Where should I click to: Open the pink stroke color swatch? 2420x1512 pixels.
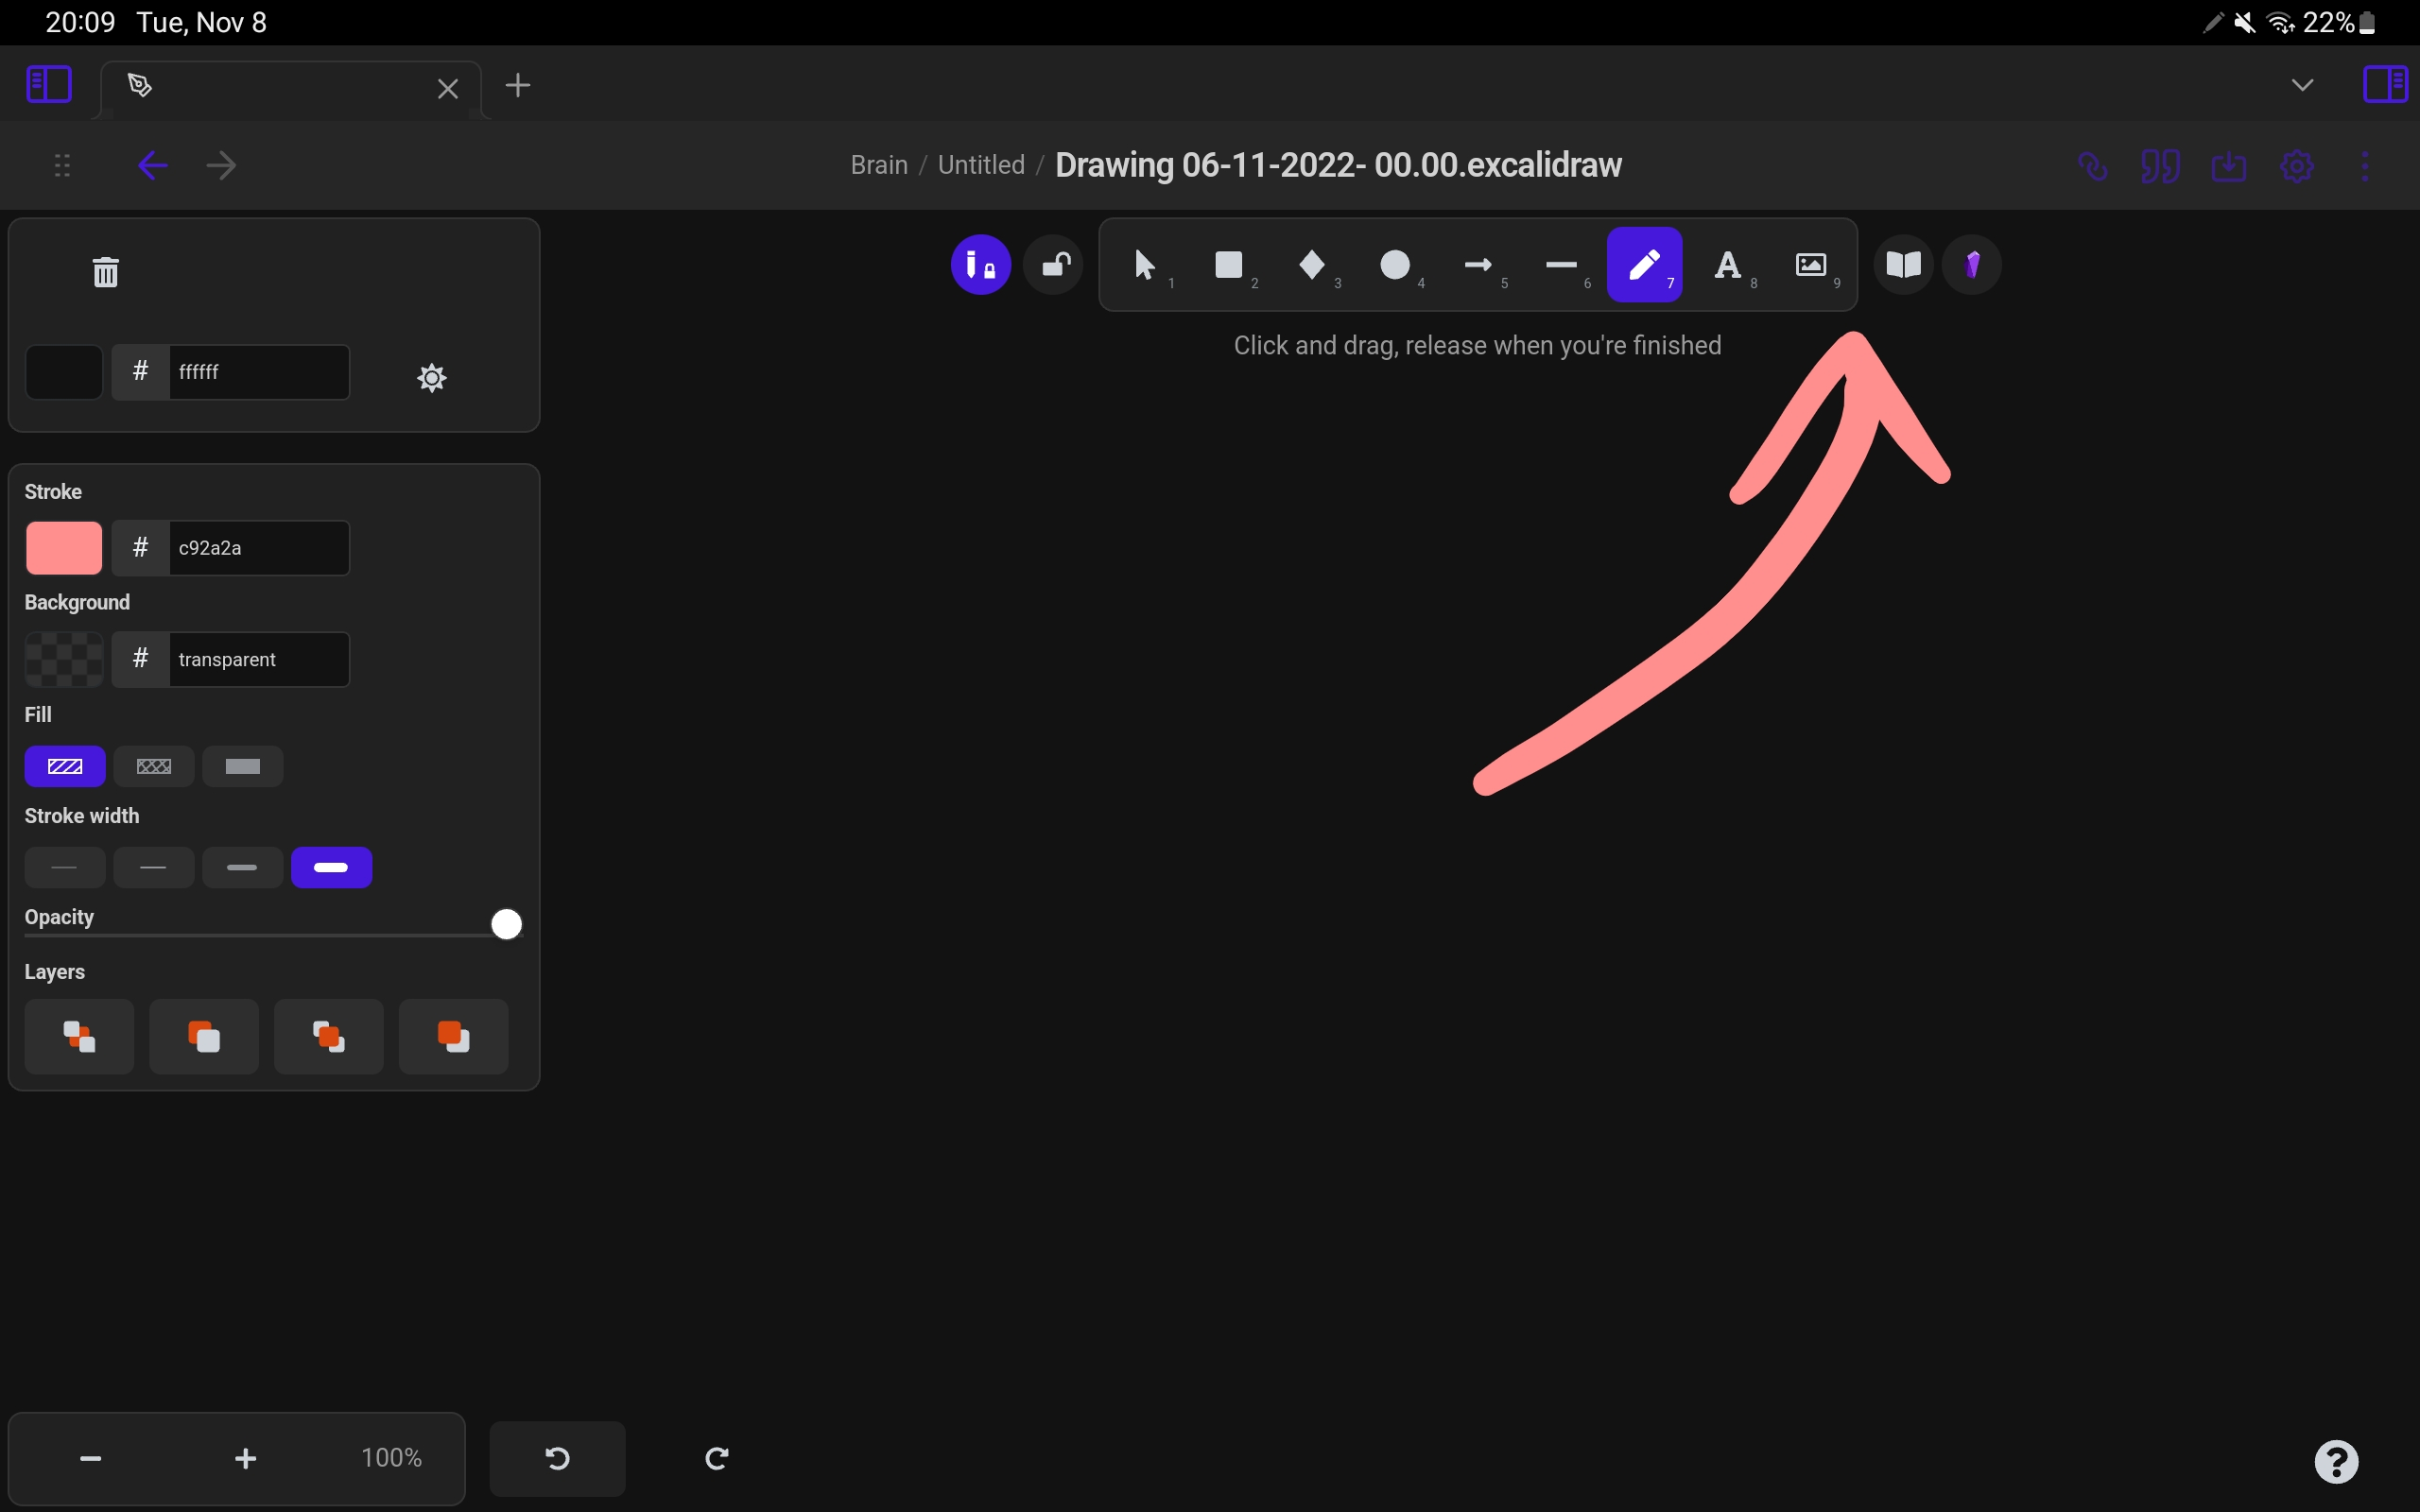coord(64,548)
